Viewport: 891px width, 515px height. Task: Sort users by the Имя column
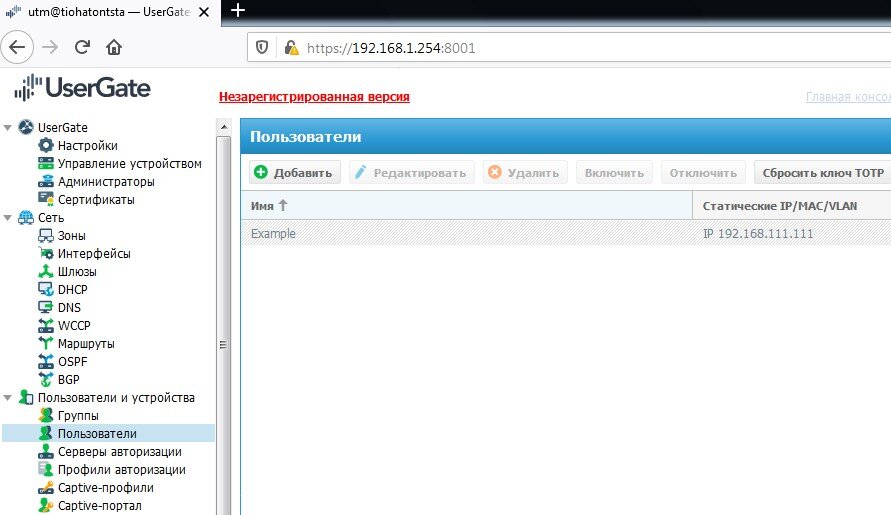point(466,206)
